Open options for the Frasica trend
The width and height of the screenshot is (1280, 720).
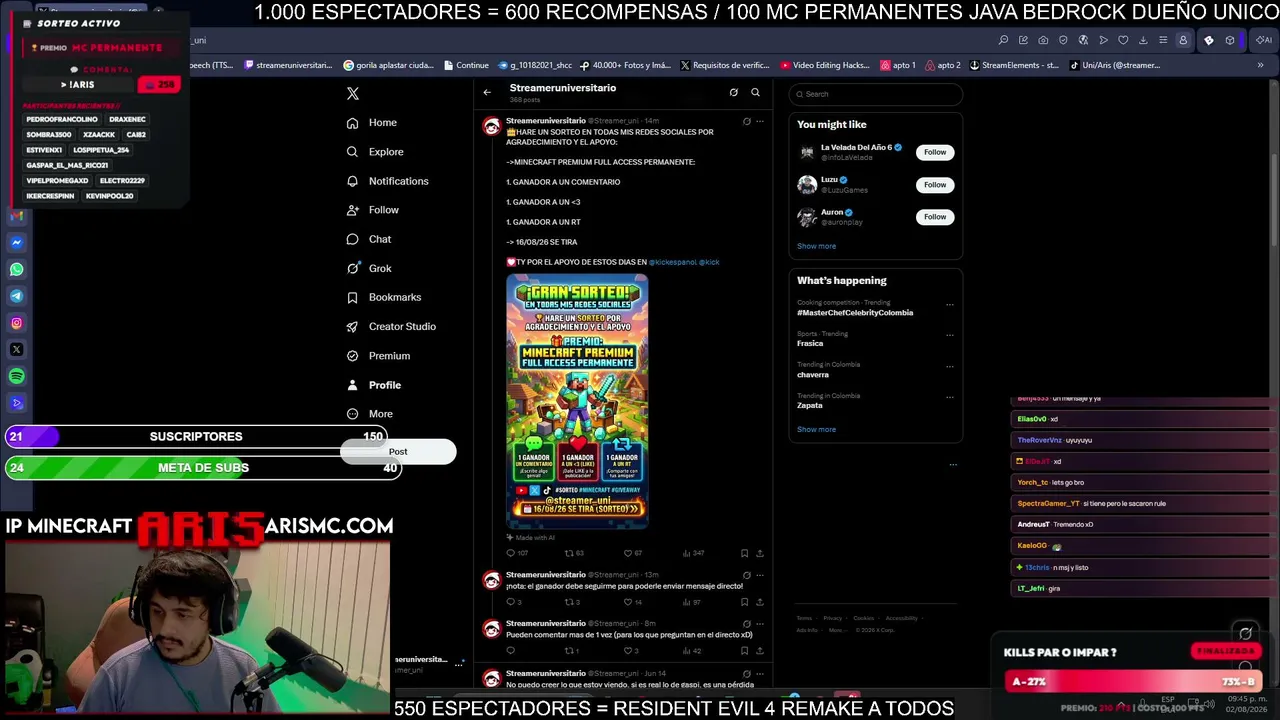[x=950, y=336]
